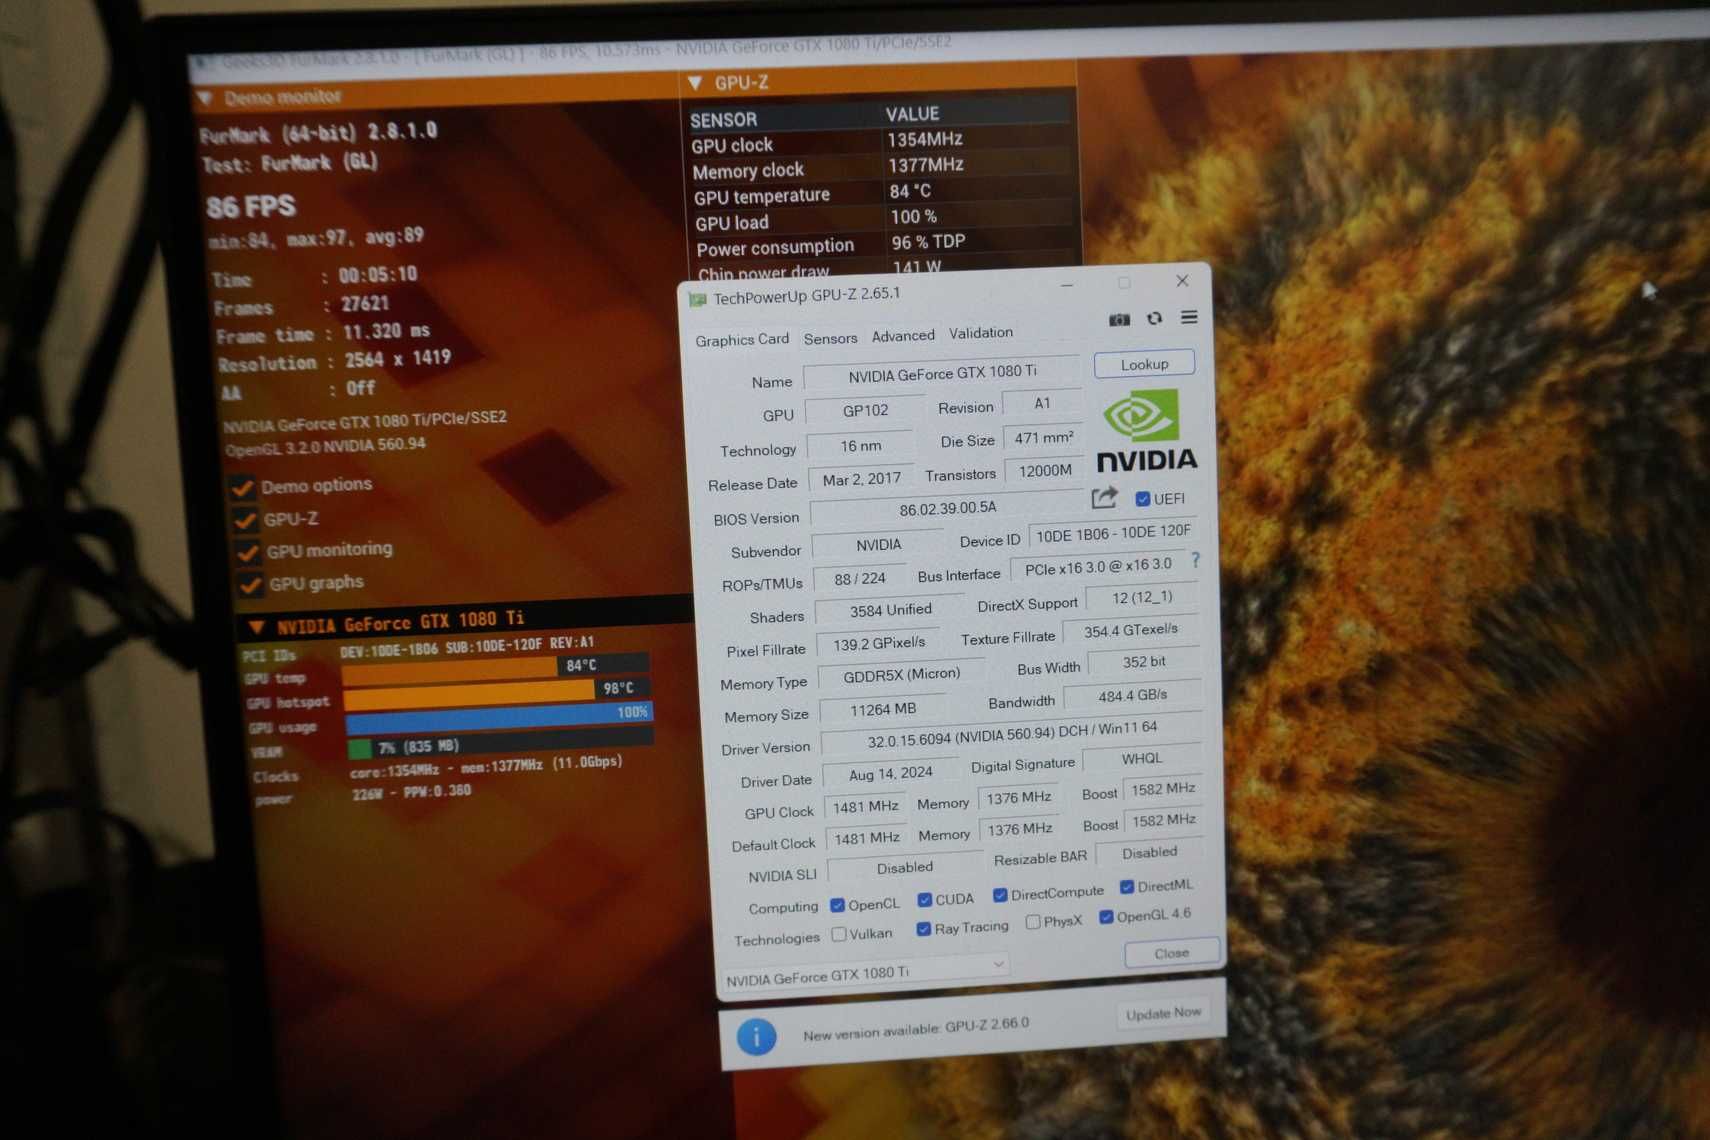Click the Memory Size 11264 MB field
Screen dimensions: 1710x1140
[882, 709]
